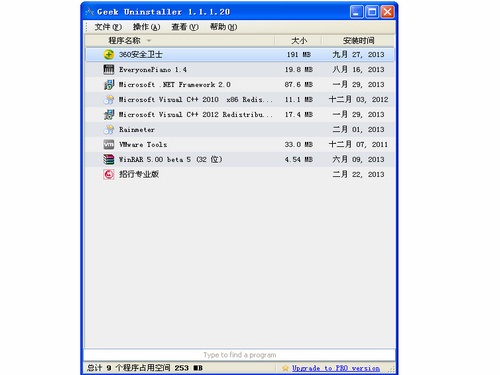Viewport: 500px width, 375px height.
Task: Click the 360安全卫士 program icon
Action: (109, 54)
